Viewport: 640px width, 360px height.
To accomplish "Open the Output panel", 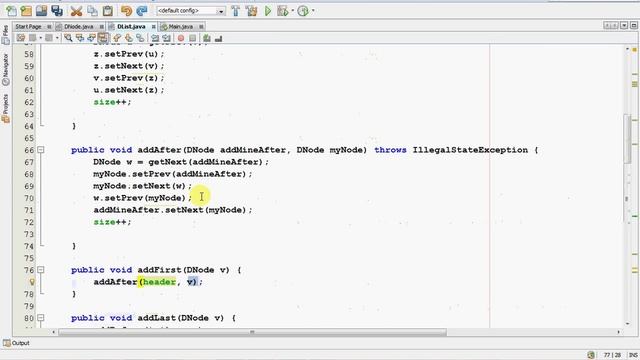I will pyautogui.click(x=16, y=343).
